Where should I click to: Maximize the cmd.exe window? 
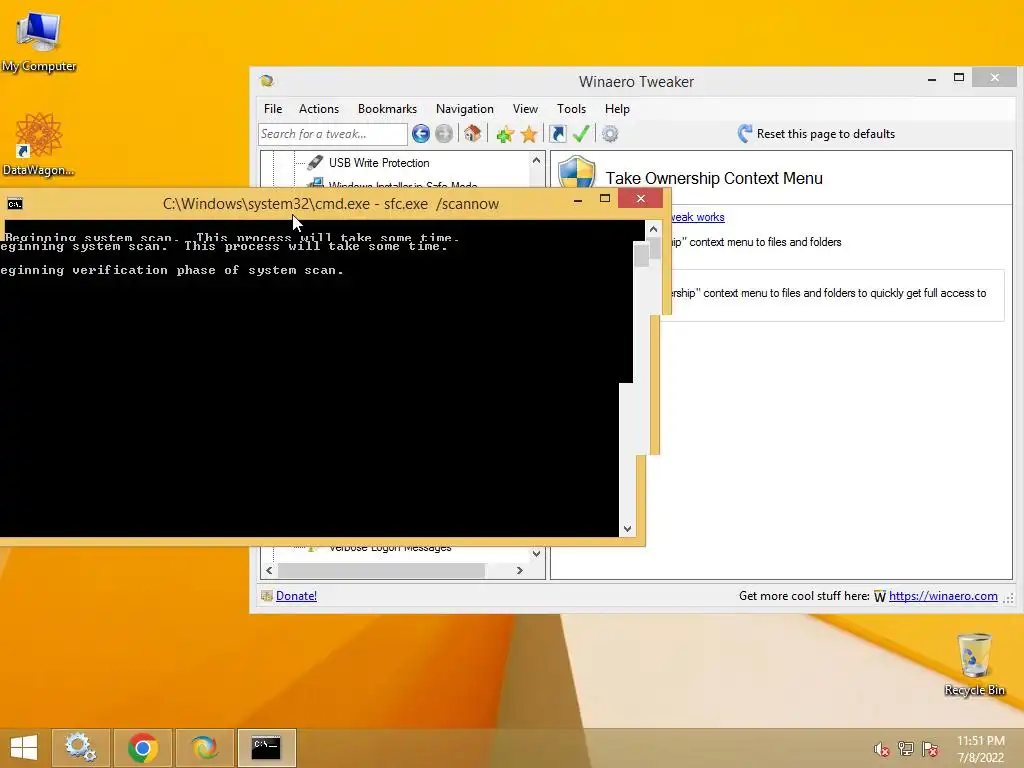tap(605, 199)
